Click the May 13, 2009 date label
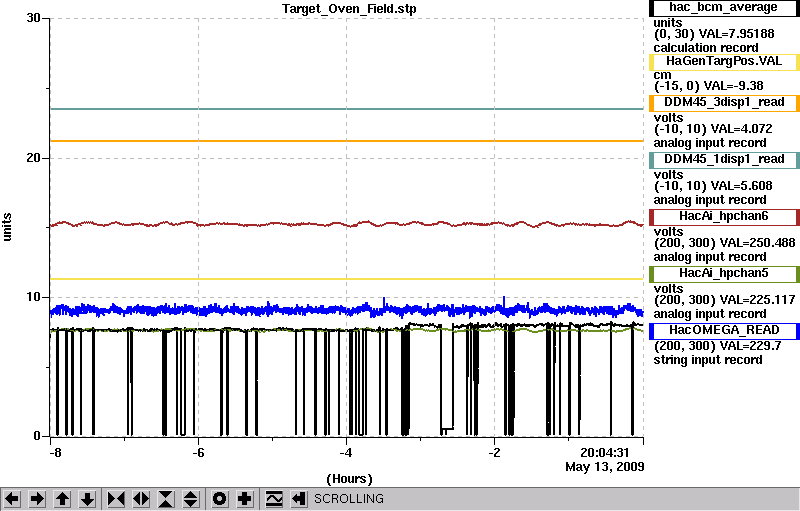The width and height of the screenshot is (800, 511). tap(605, 467)
